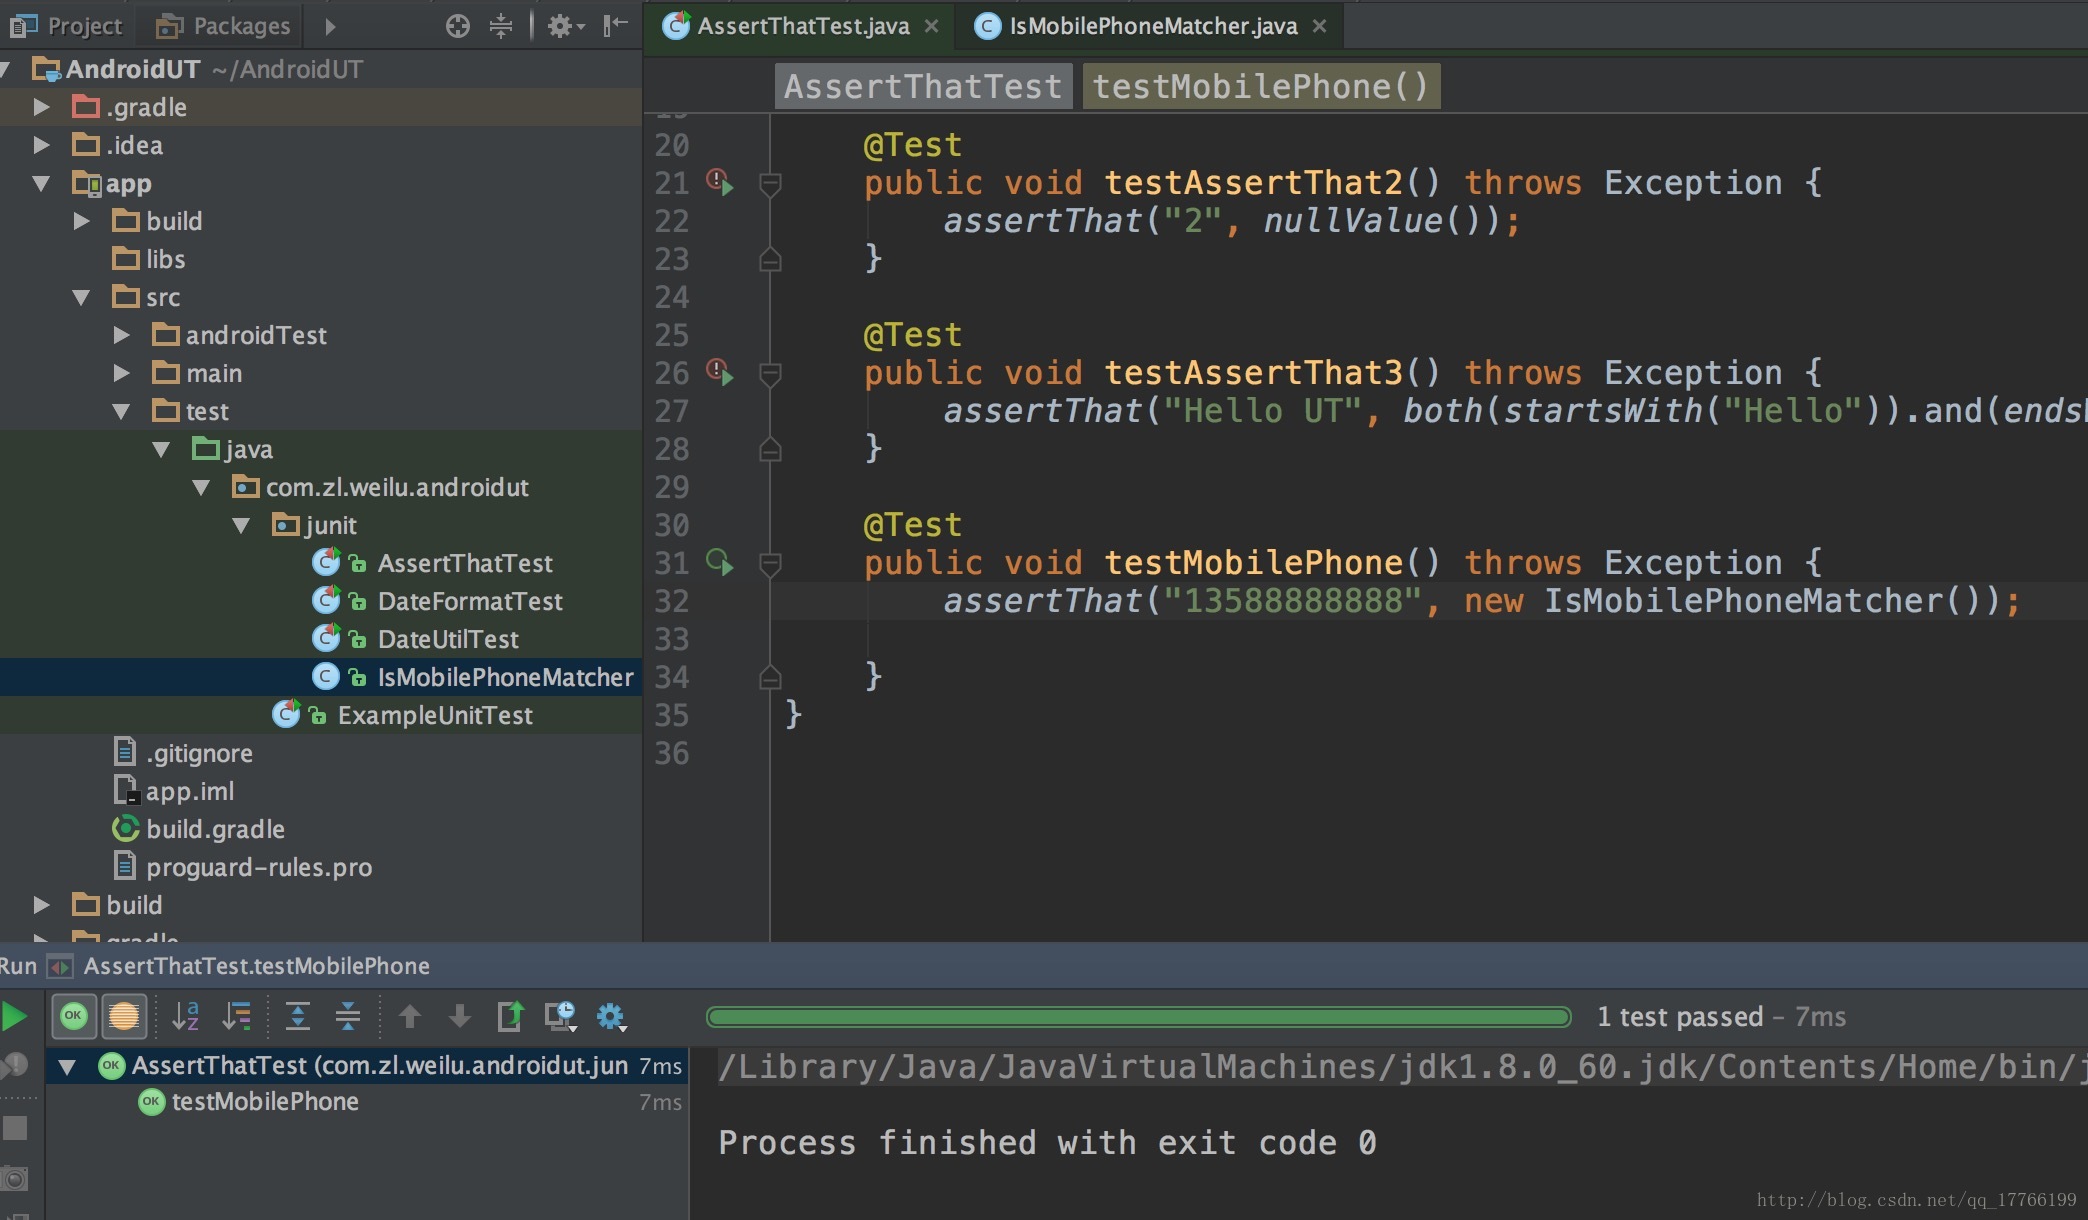Open the build.gradle file
Viewport: 2088px width, 1220px height.
[214, 829]
